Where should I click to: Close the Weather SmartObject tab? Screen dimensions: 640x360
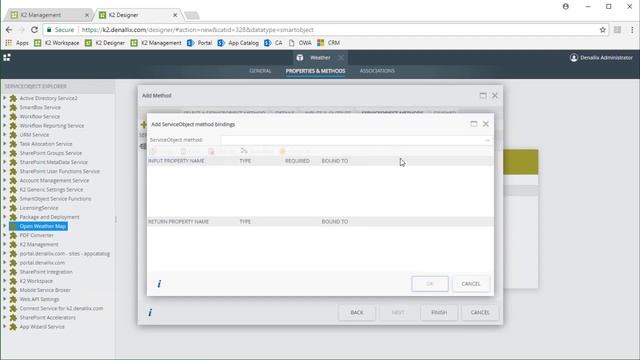point(341,58)
